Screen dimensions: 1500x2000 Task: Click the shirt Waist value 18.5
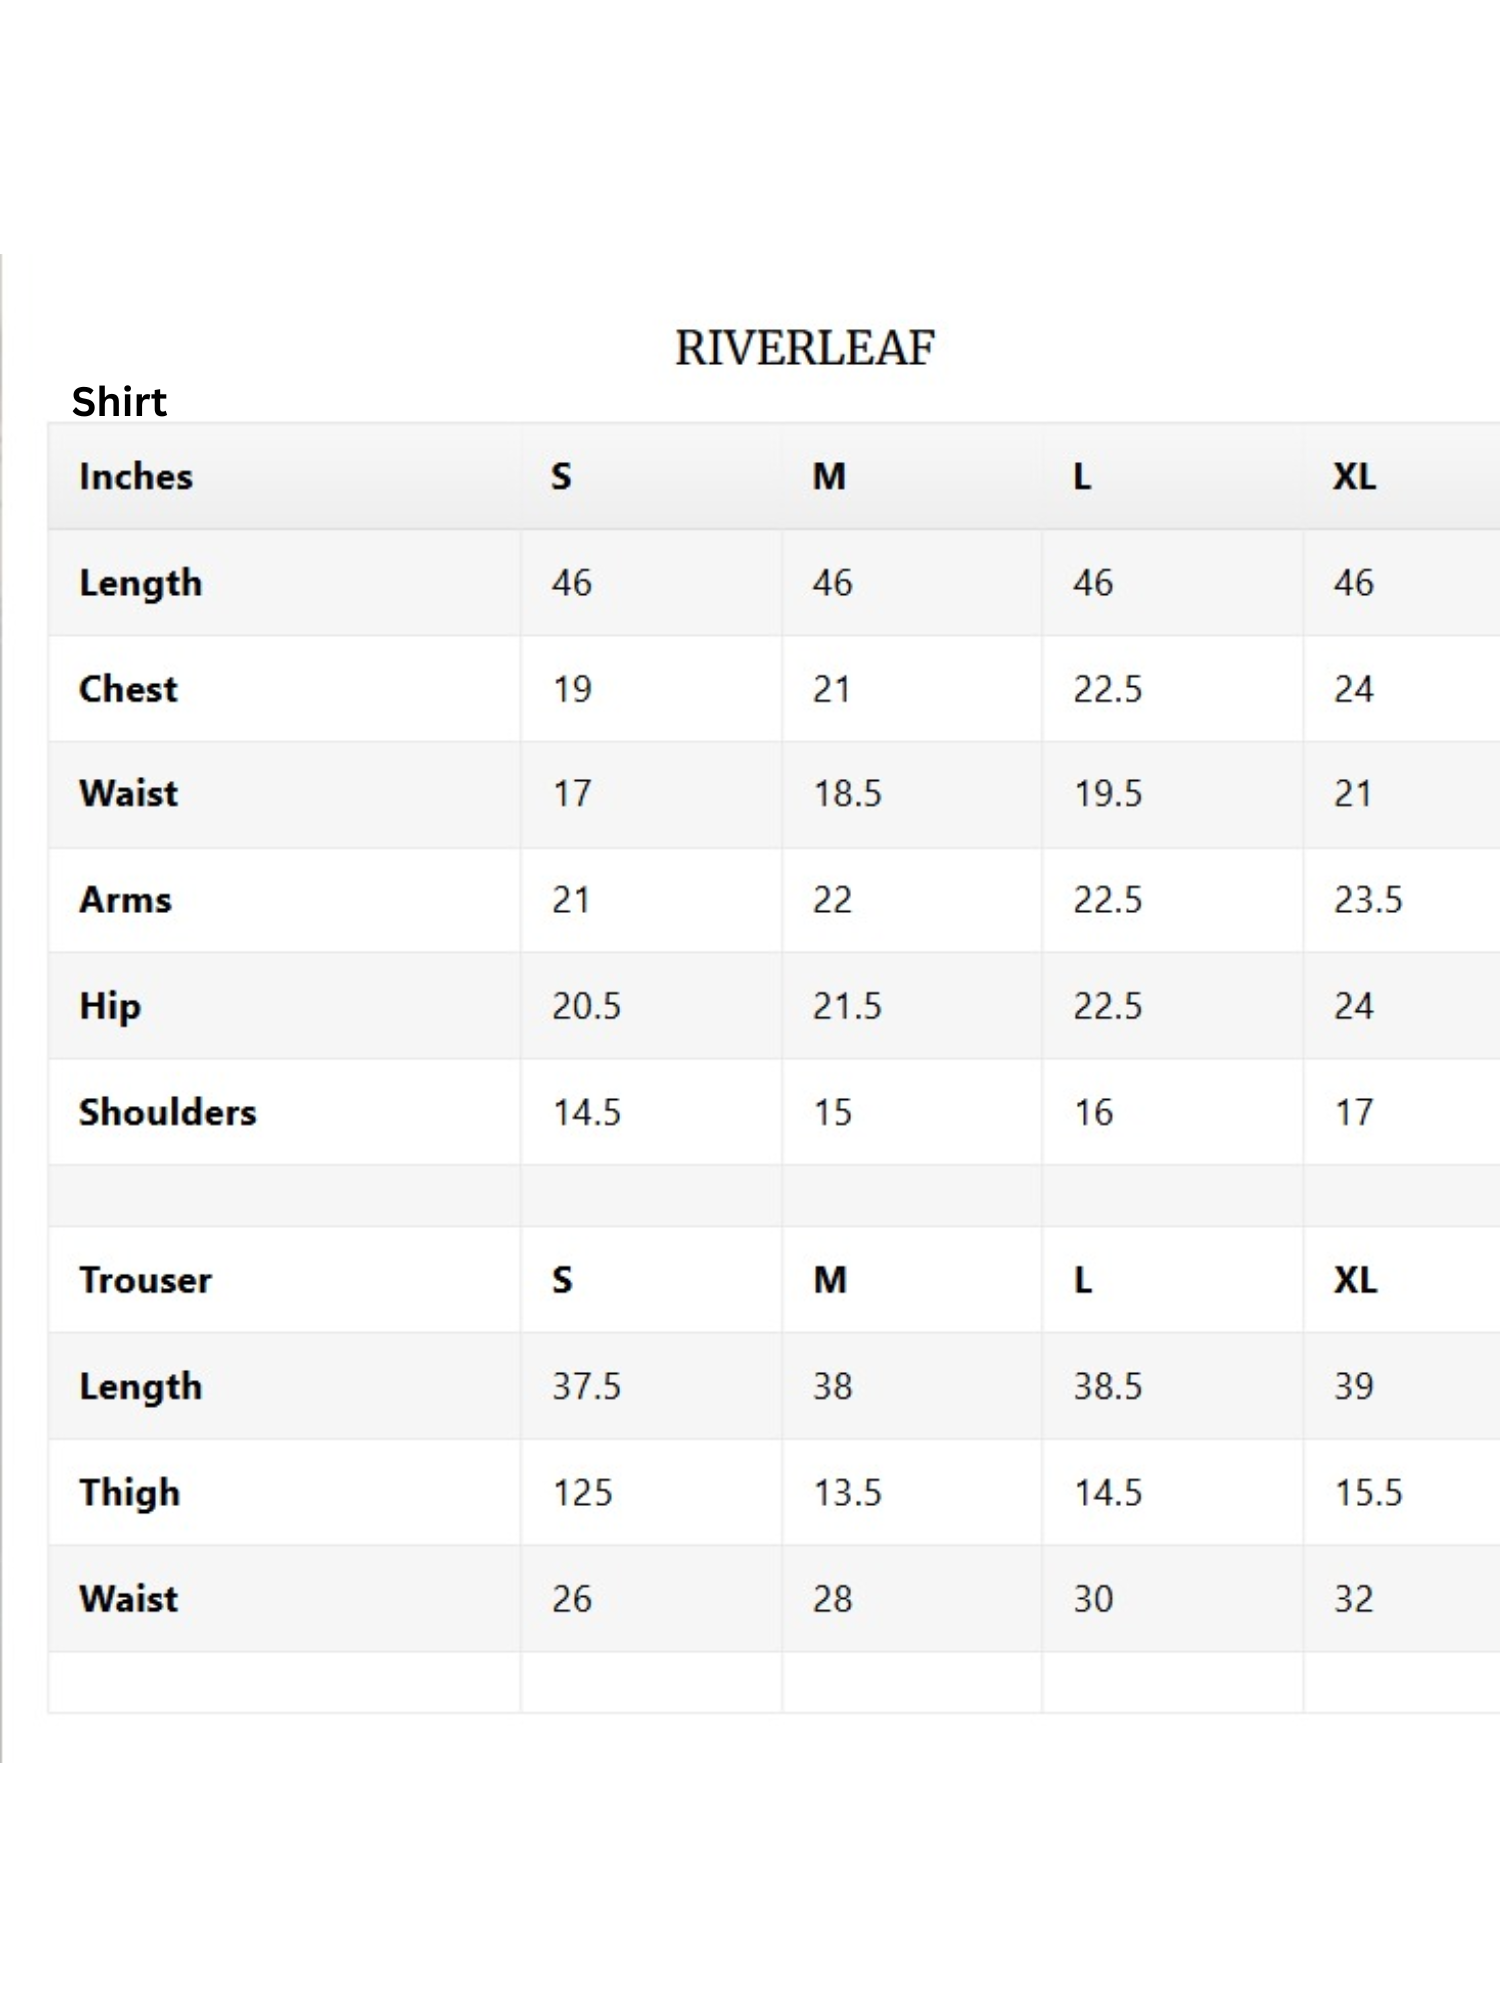click(847, 794)
